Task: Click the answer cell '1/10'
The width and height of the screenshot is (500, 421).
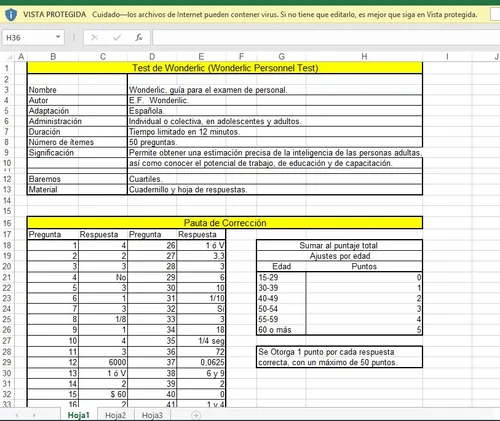Action: point(201,298)
